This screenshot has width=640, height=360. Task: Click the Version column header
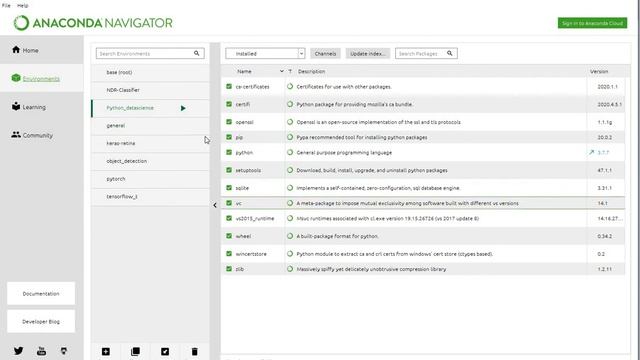[x=599, y=71]
